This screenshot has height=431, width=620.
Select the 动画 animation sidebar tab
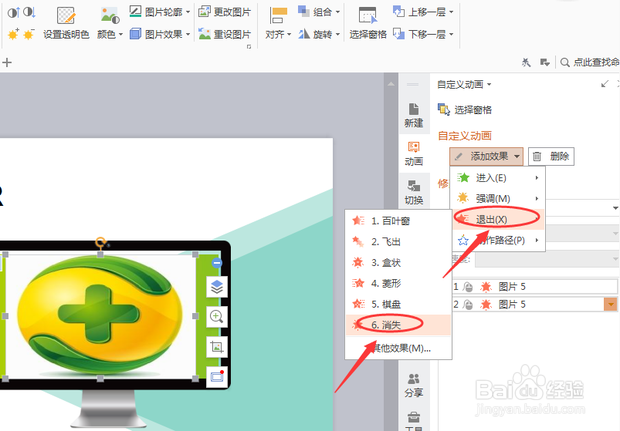(x=414, y=154)
